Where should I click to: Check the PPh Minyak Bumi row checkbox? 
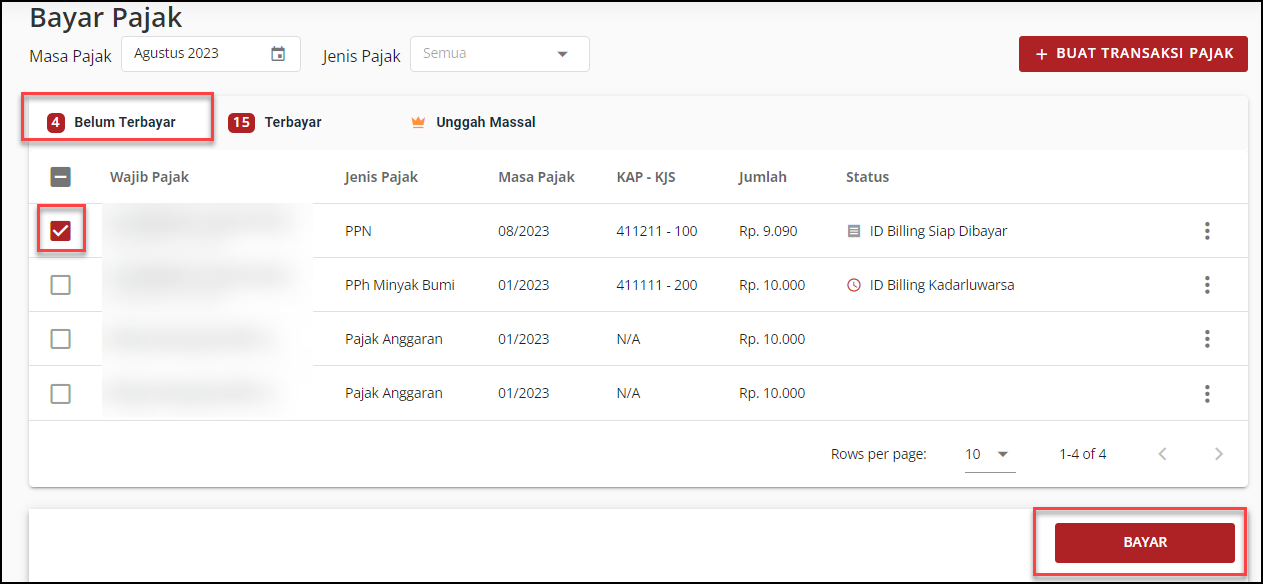(61, 285)
